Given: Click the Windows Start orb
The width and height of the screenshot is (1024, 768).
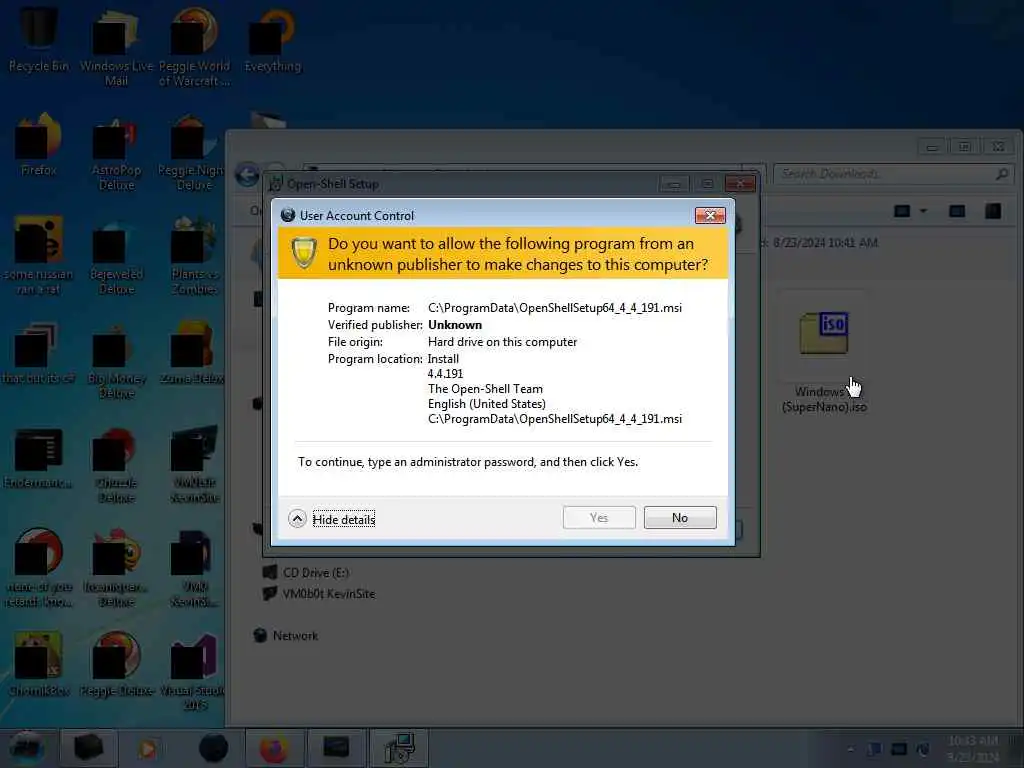Looking at the screenshot, I should (26, 748).
